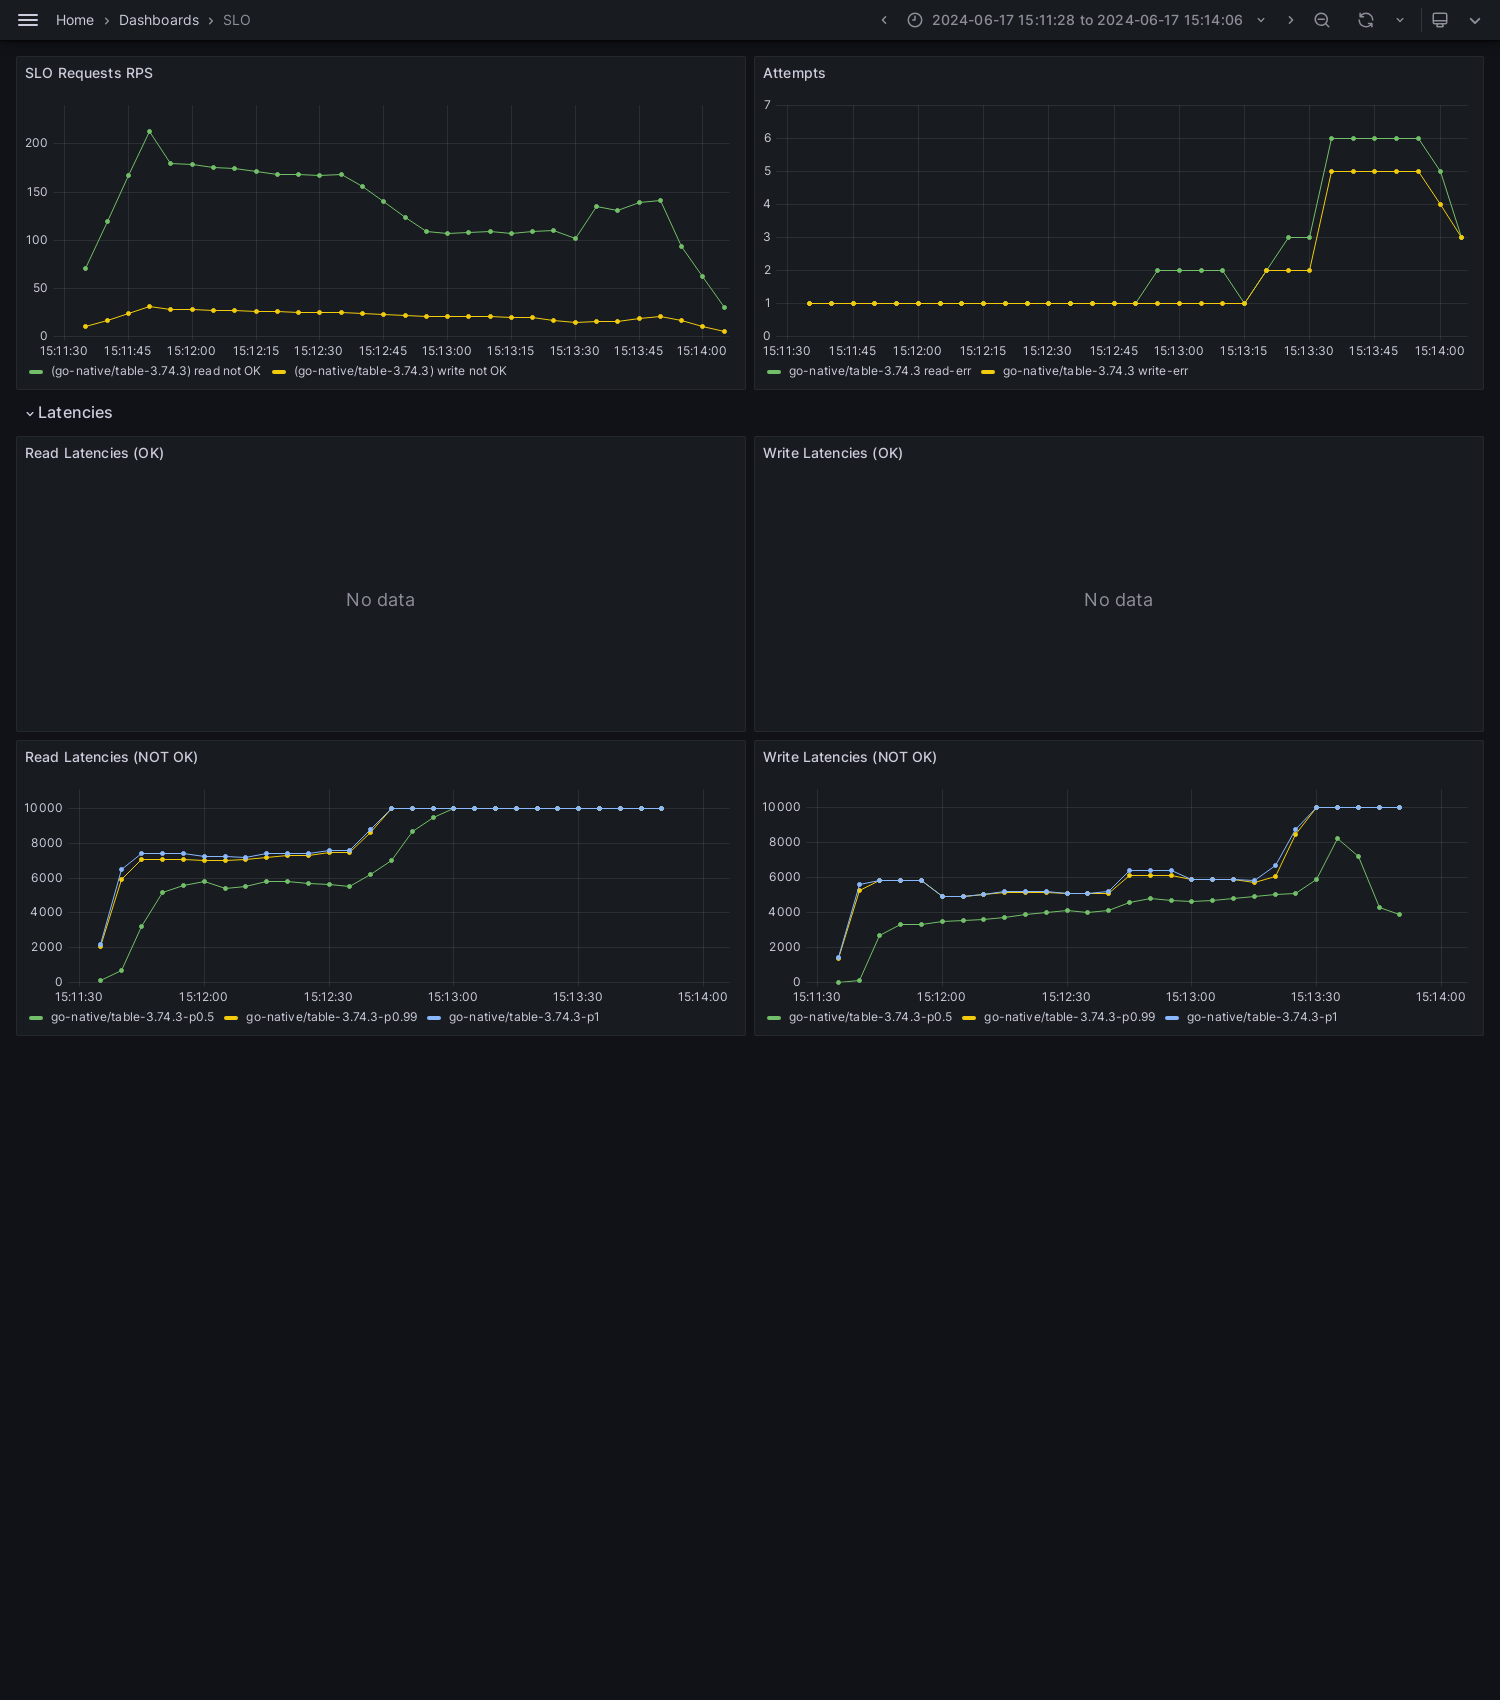Open Read Latencies (NOT OK) panel title
This screenshot has height=1700, width=1500.
pyautogui.click(x=111, y=757)
